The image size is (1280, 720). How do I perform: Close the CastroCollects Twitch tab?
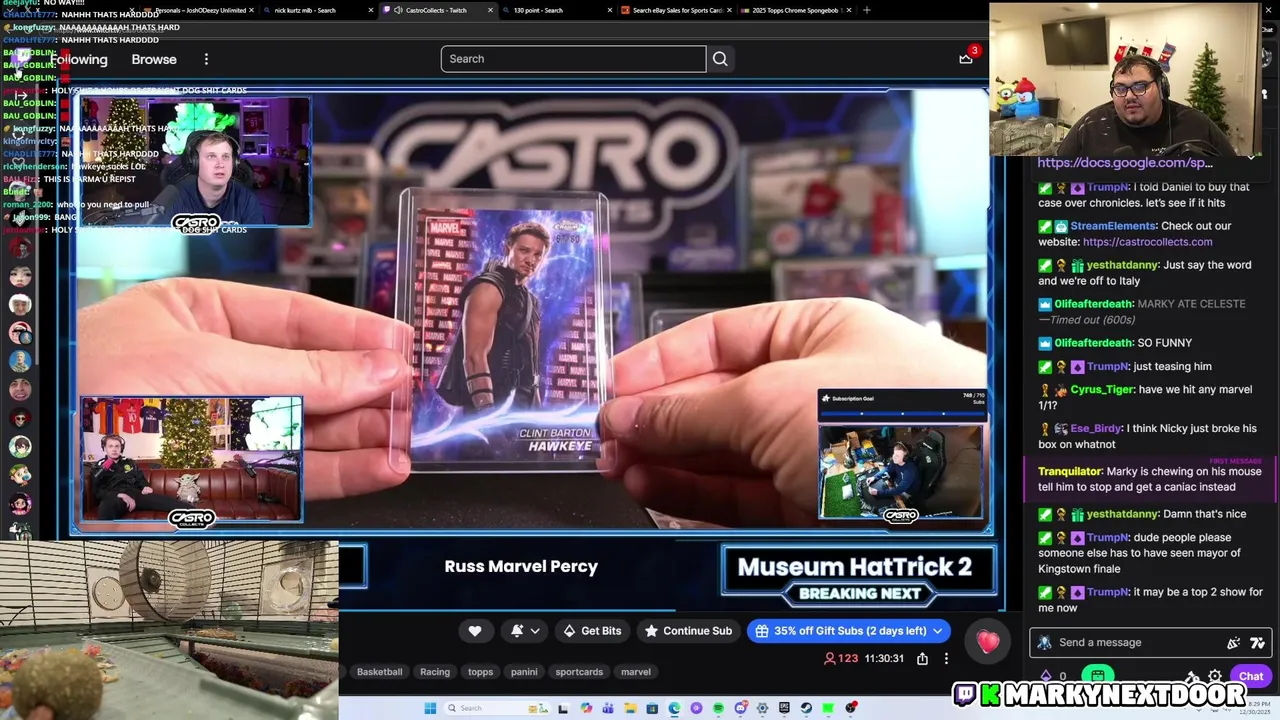pyautogui.click(x=490, y=10)
